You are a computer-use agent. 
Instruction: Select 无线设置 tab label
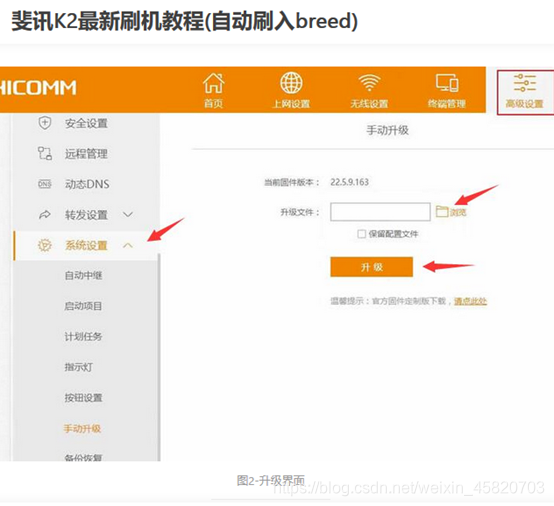[369, 104]
